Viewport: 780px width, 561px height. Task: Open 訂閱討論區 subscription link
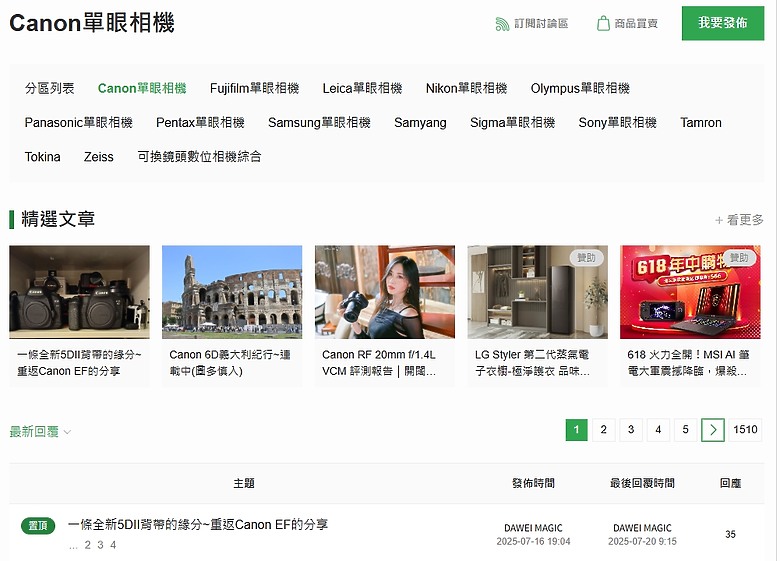click(x=541, y=23)
